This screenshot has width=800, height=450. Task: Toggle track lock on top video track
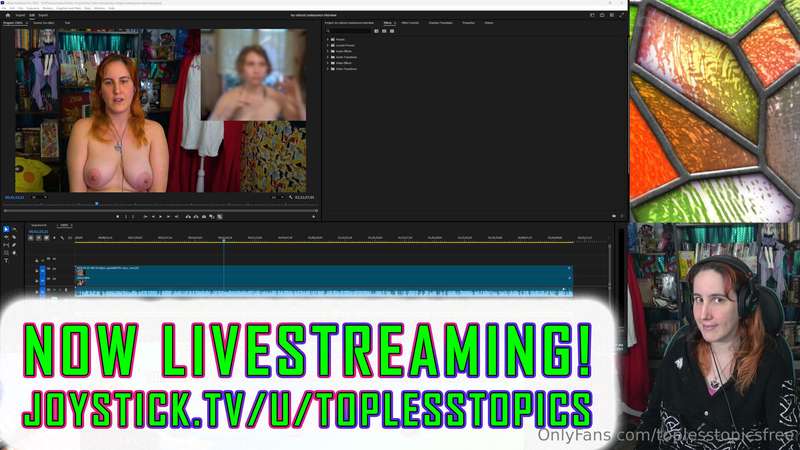pyautogui.click(x=37, y=261)
